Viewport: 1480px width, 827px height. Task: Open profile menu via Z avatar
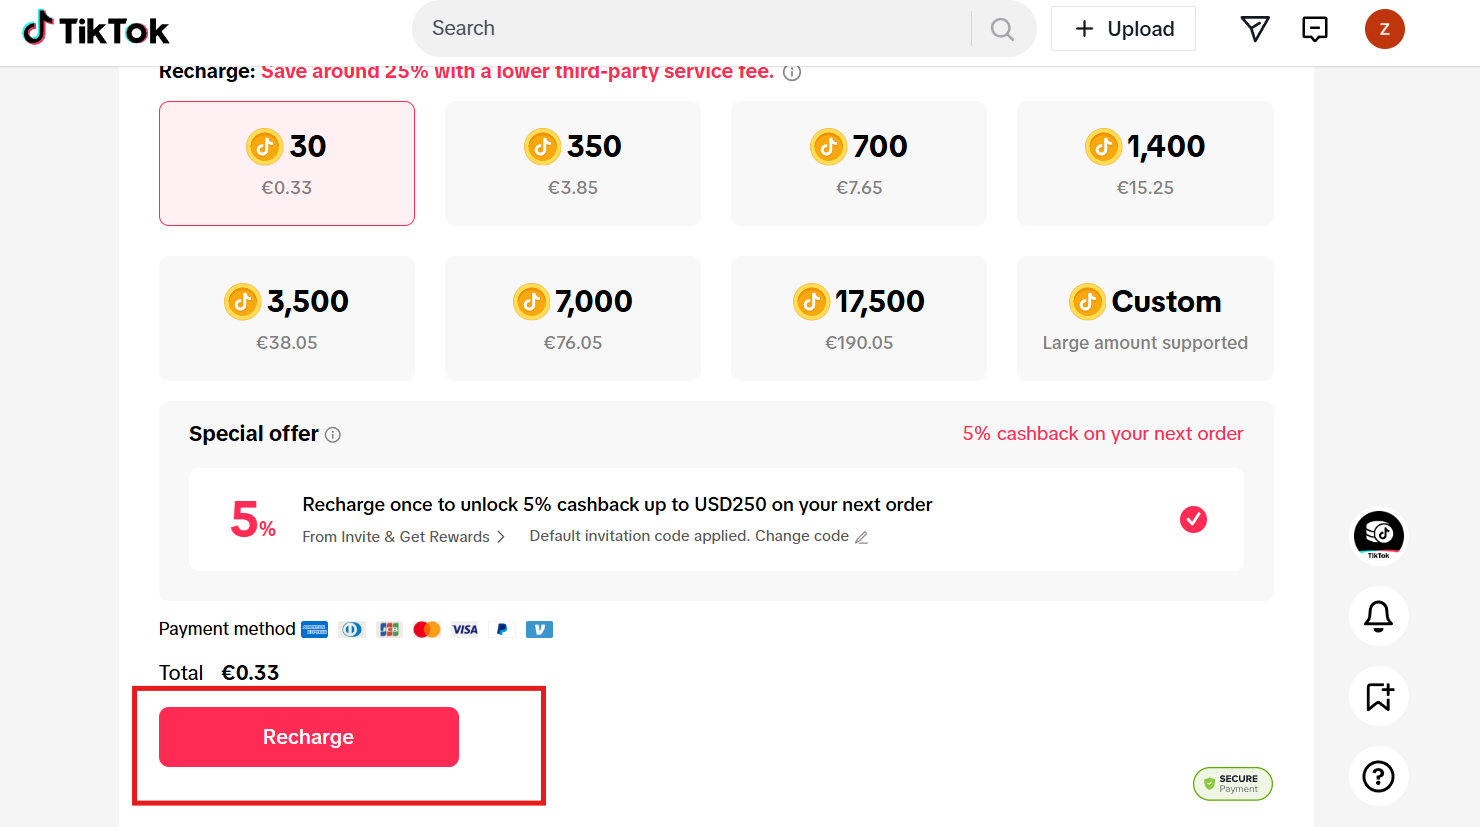1384,29
